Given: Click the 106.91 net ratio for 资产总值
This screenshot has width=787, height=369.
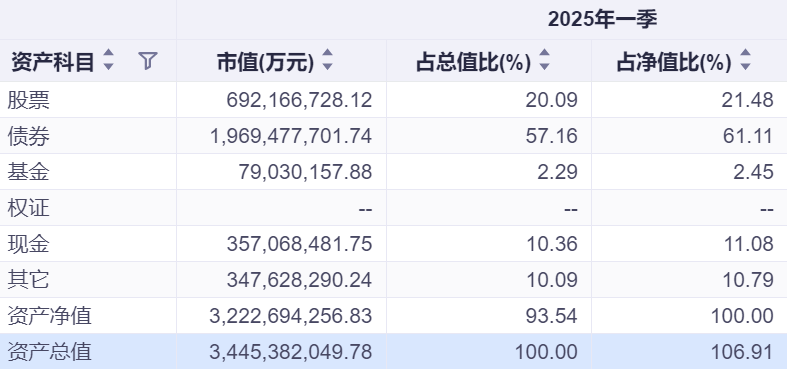Looking at the screenshot, I should point(742,352).
